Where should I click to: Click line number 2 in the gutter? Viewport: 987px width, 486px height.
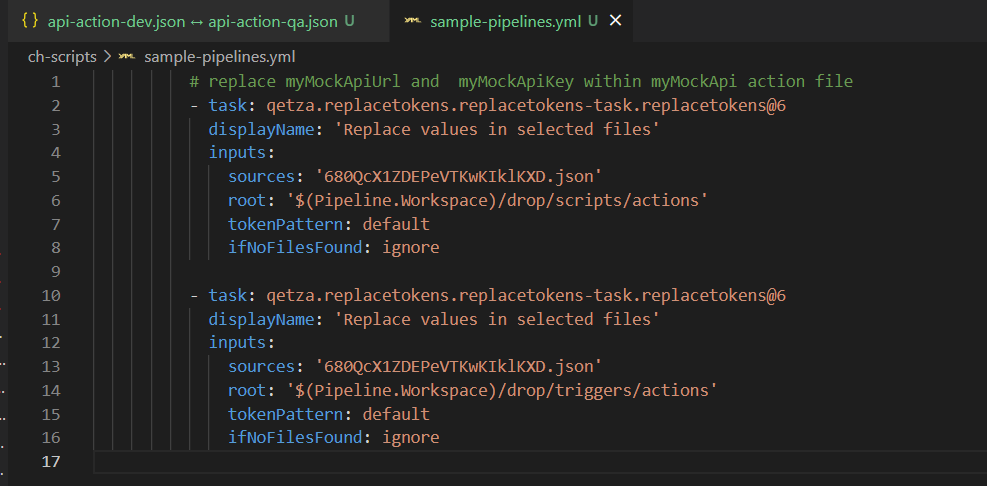(x=56, y=105)
